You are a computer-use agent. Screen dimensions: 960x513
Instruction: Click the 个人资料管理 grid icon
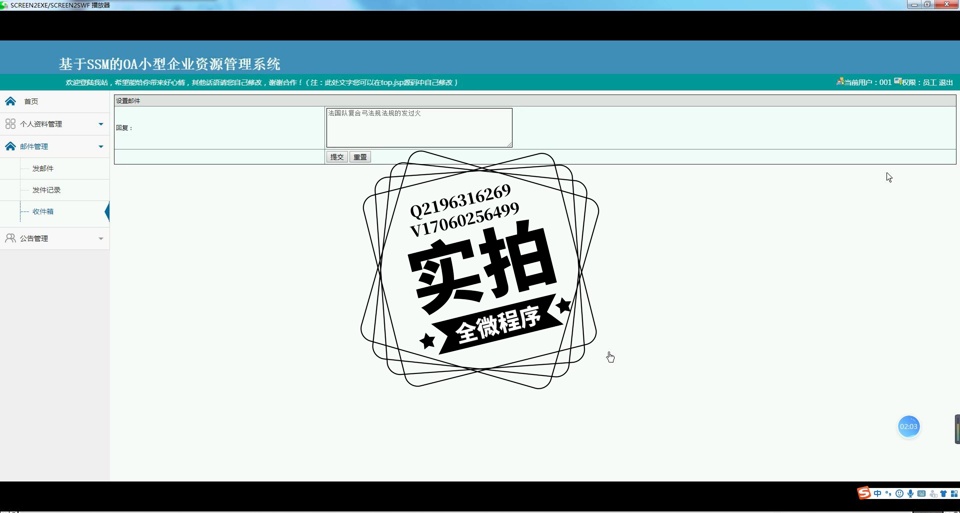[10, 124]
